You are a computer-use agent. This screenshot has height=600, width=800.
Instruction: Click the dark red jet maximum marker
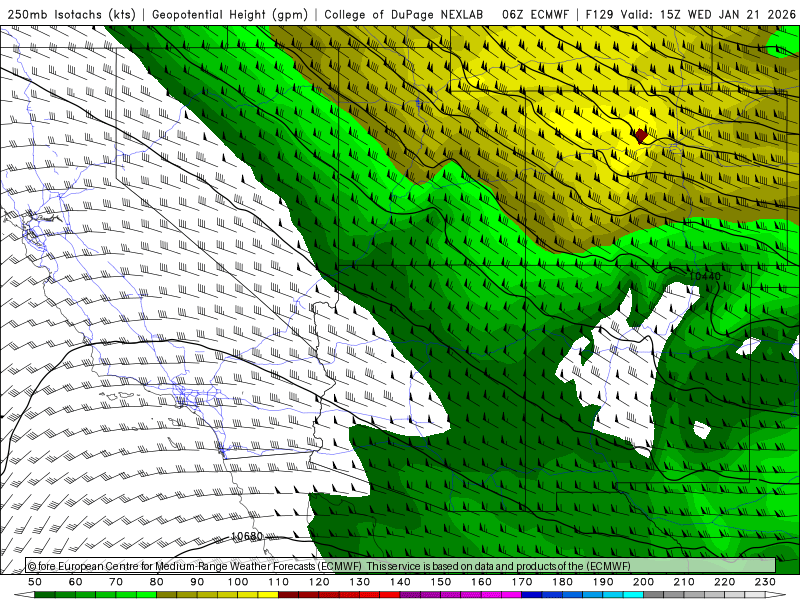point(641,136)
